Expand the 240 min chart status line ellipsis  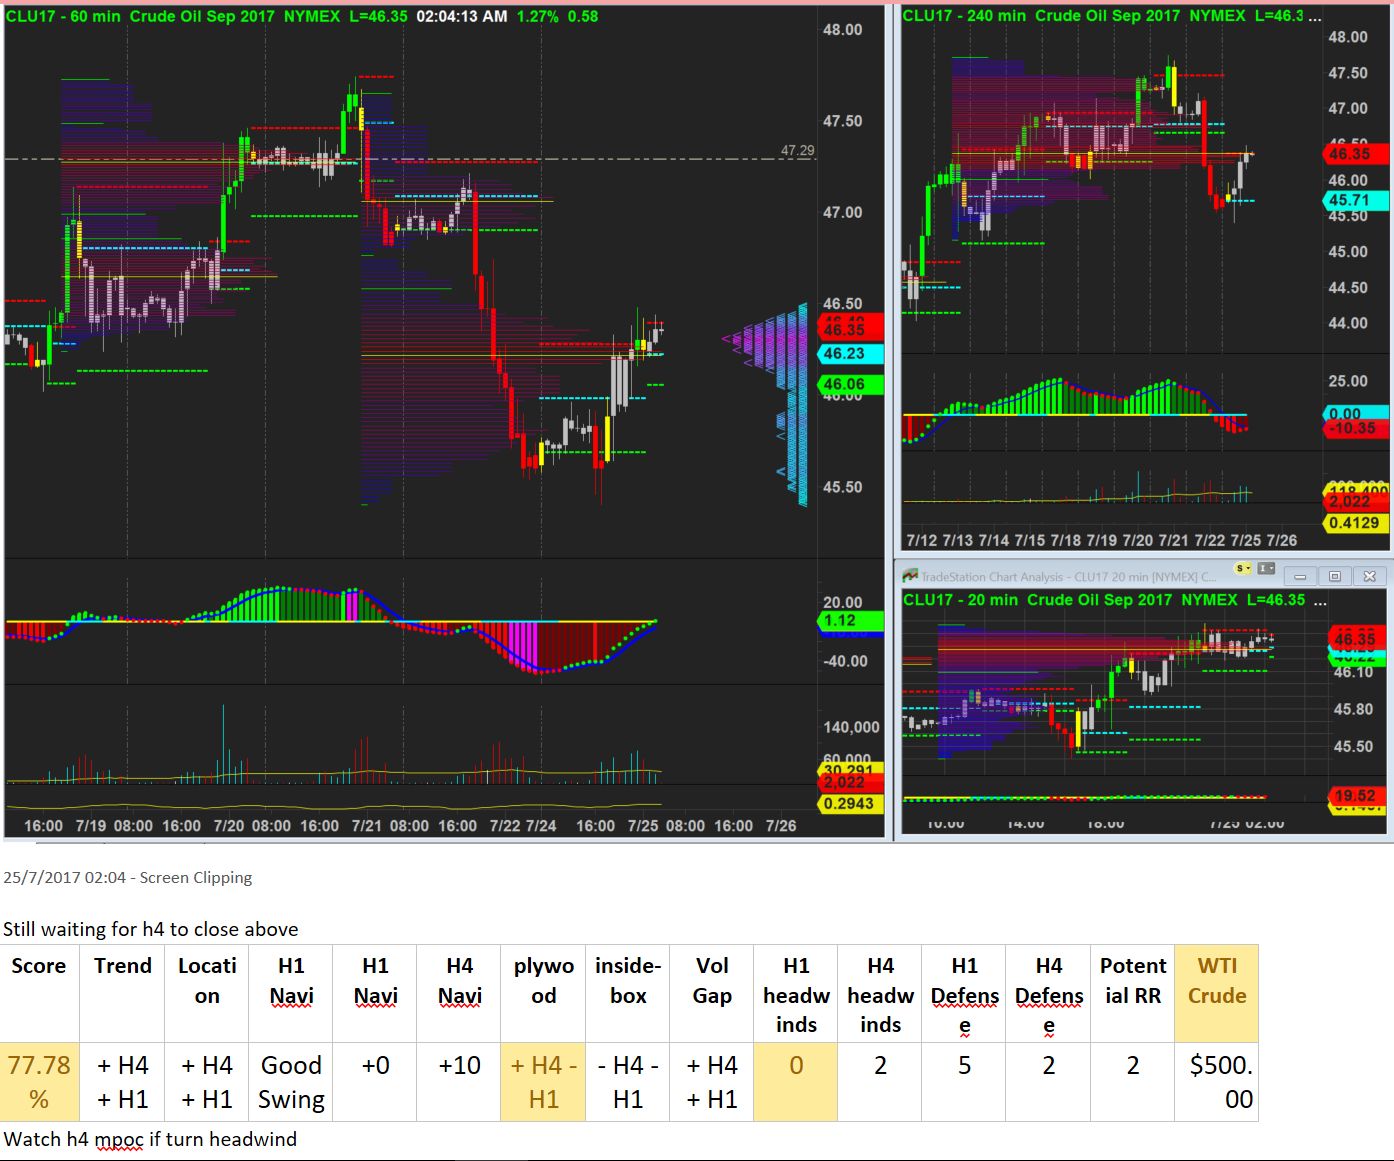(1315, 17)
